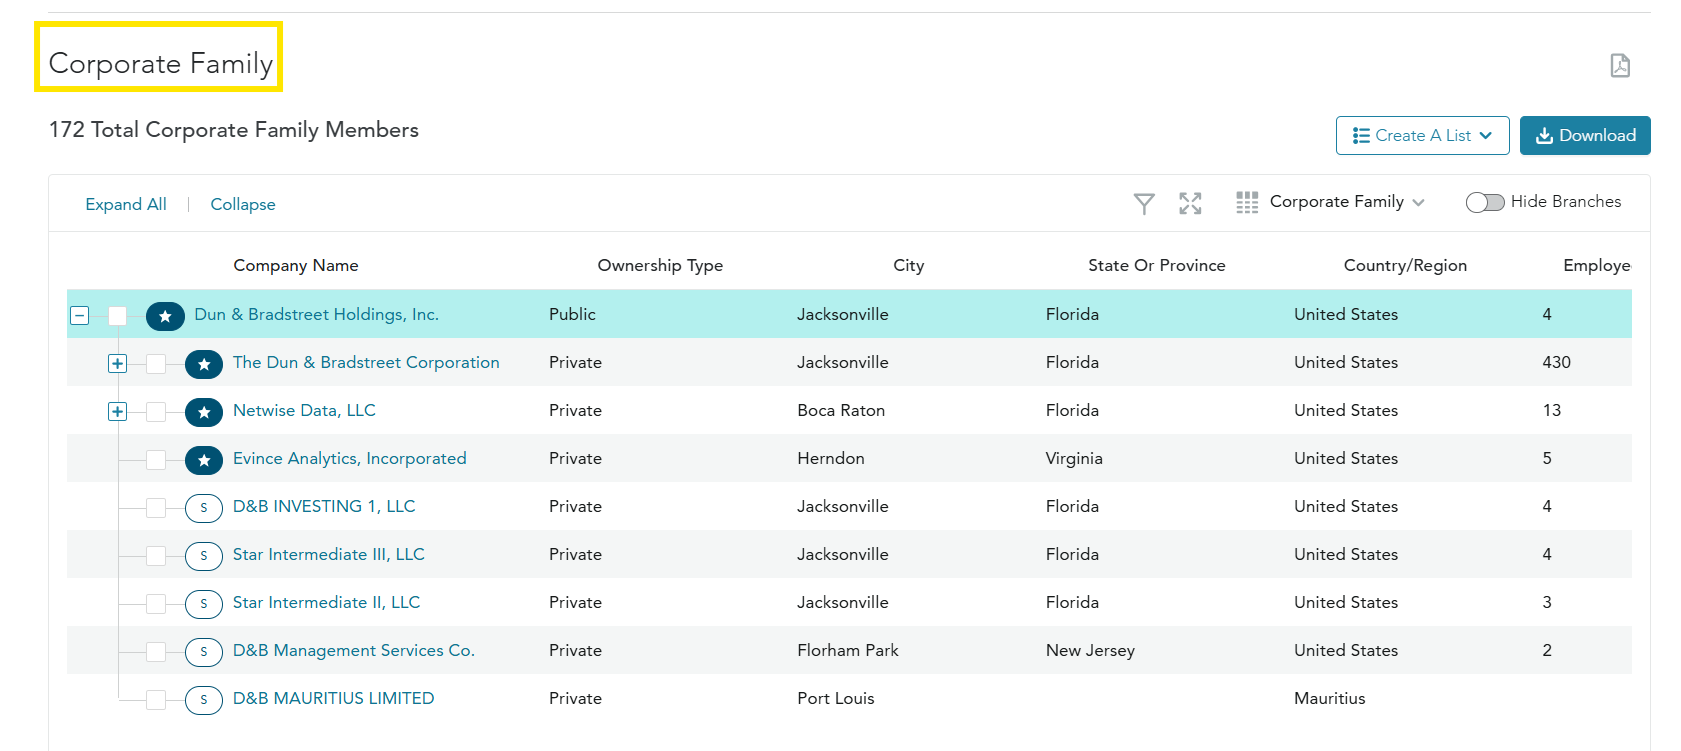The height and width of the screenshot is (751, 1681).
Task: Check the box for Dun & Bradstreet Holdings, Inc.
Action: (x=118, y=316)
